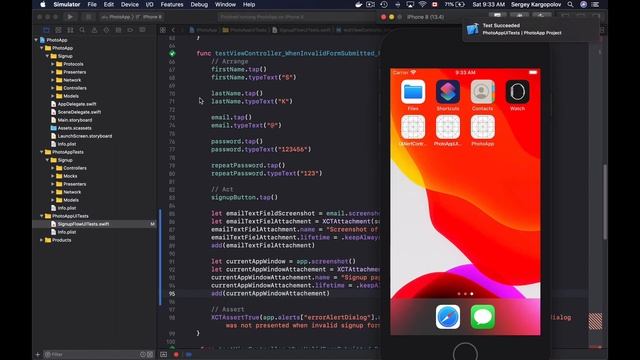
Task: Open the Features menu
Action: 172,4
